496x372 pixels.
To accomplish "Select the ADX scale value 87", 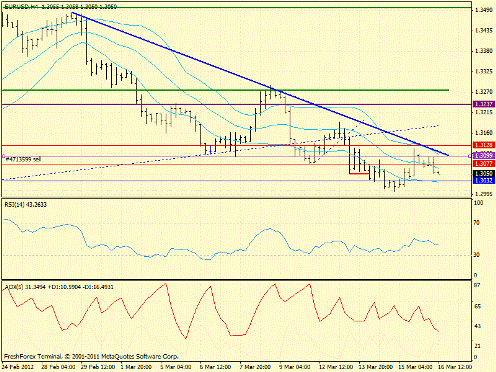I will click(x=477, y=285).
